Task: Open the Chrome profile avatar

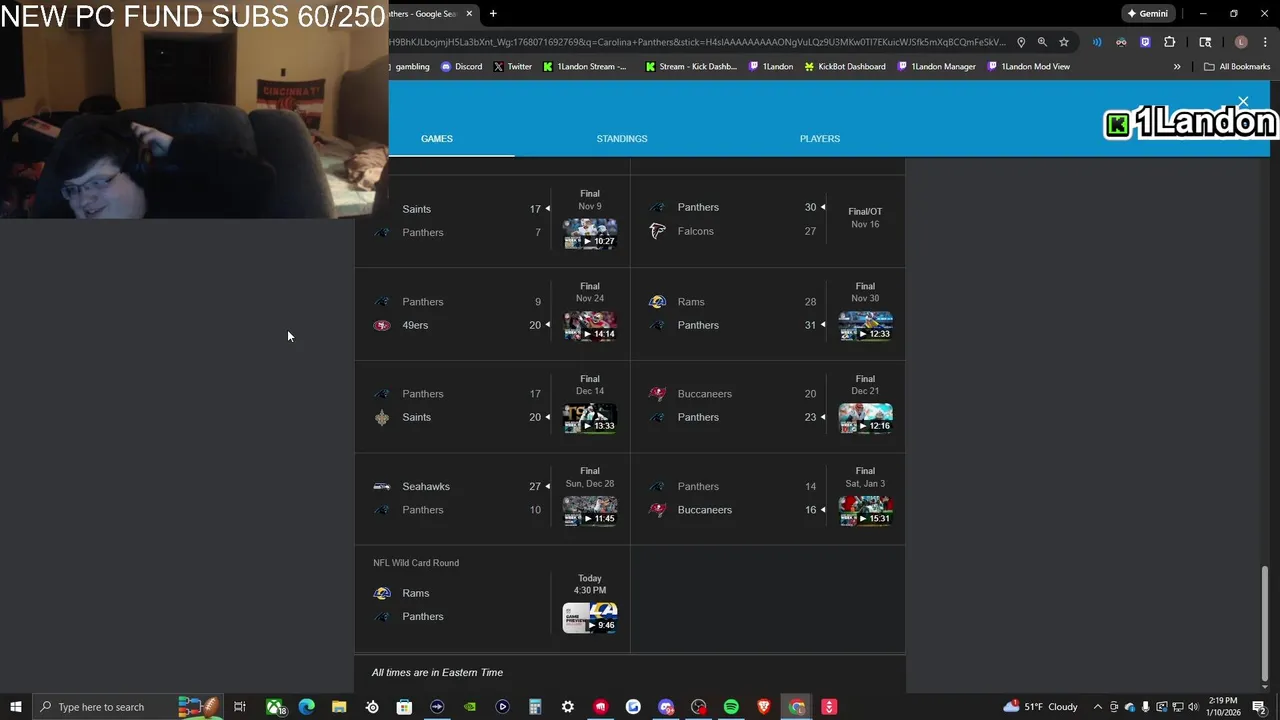Action: (1241, 42)
